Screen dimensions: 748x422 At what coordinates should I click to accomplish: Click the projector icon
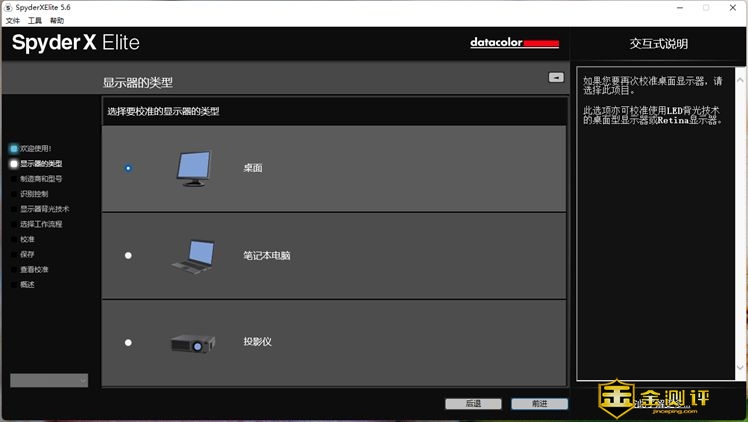(193, 343)
